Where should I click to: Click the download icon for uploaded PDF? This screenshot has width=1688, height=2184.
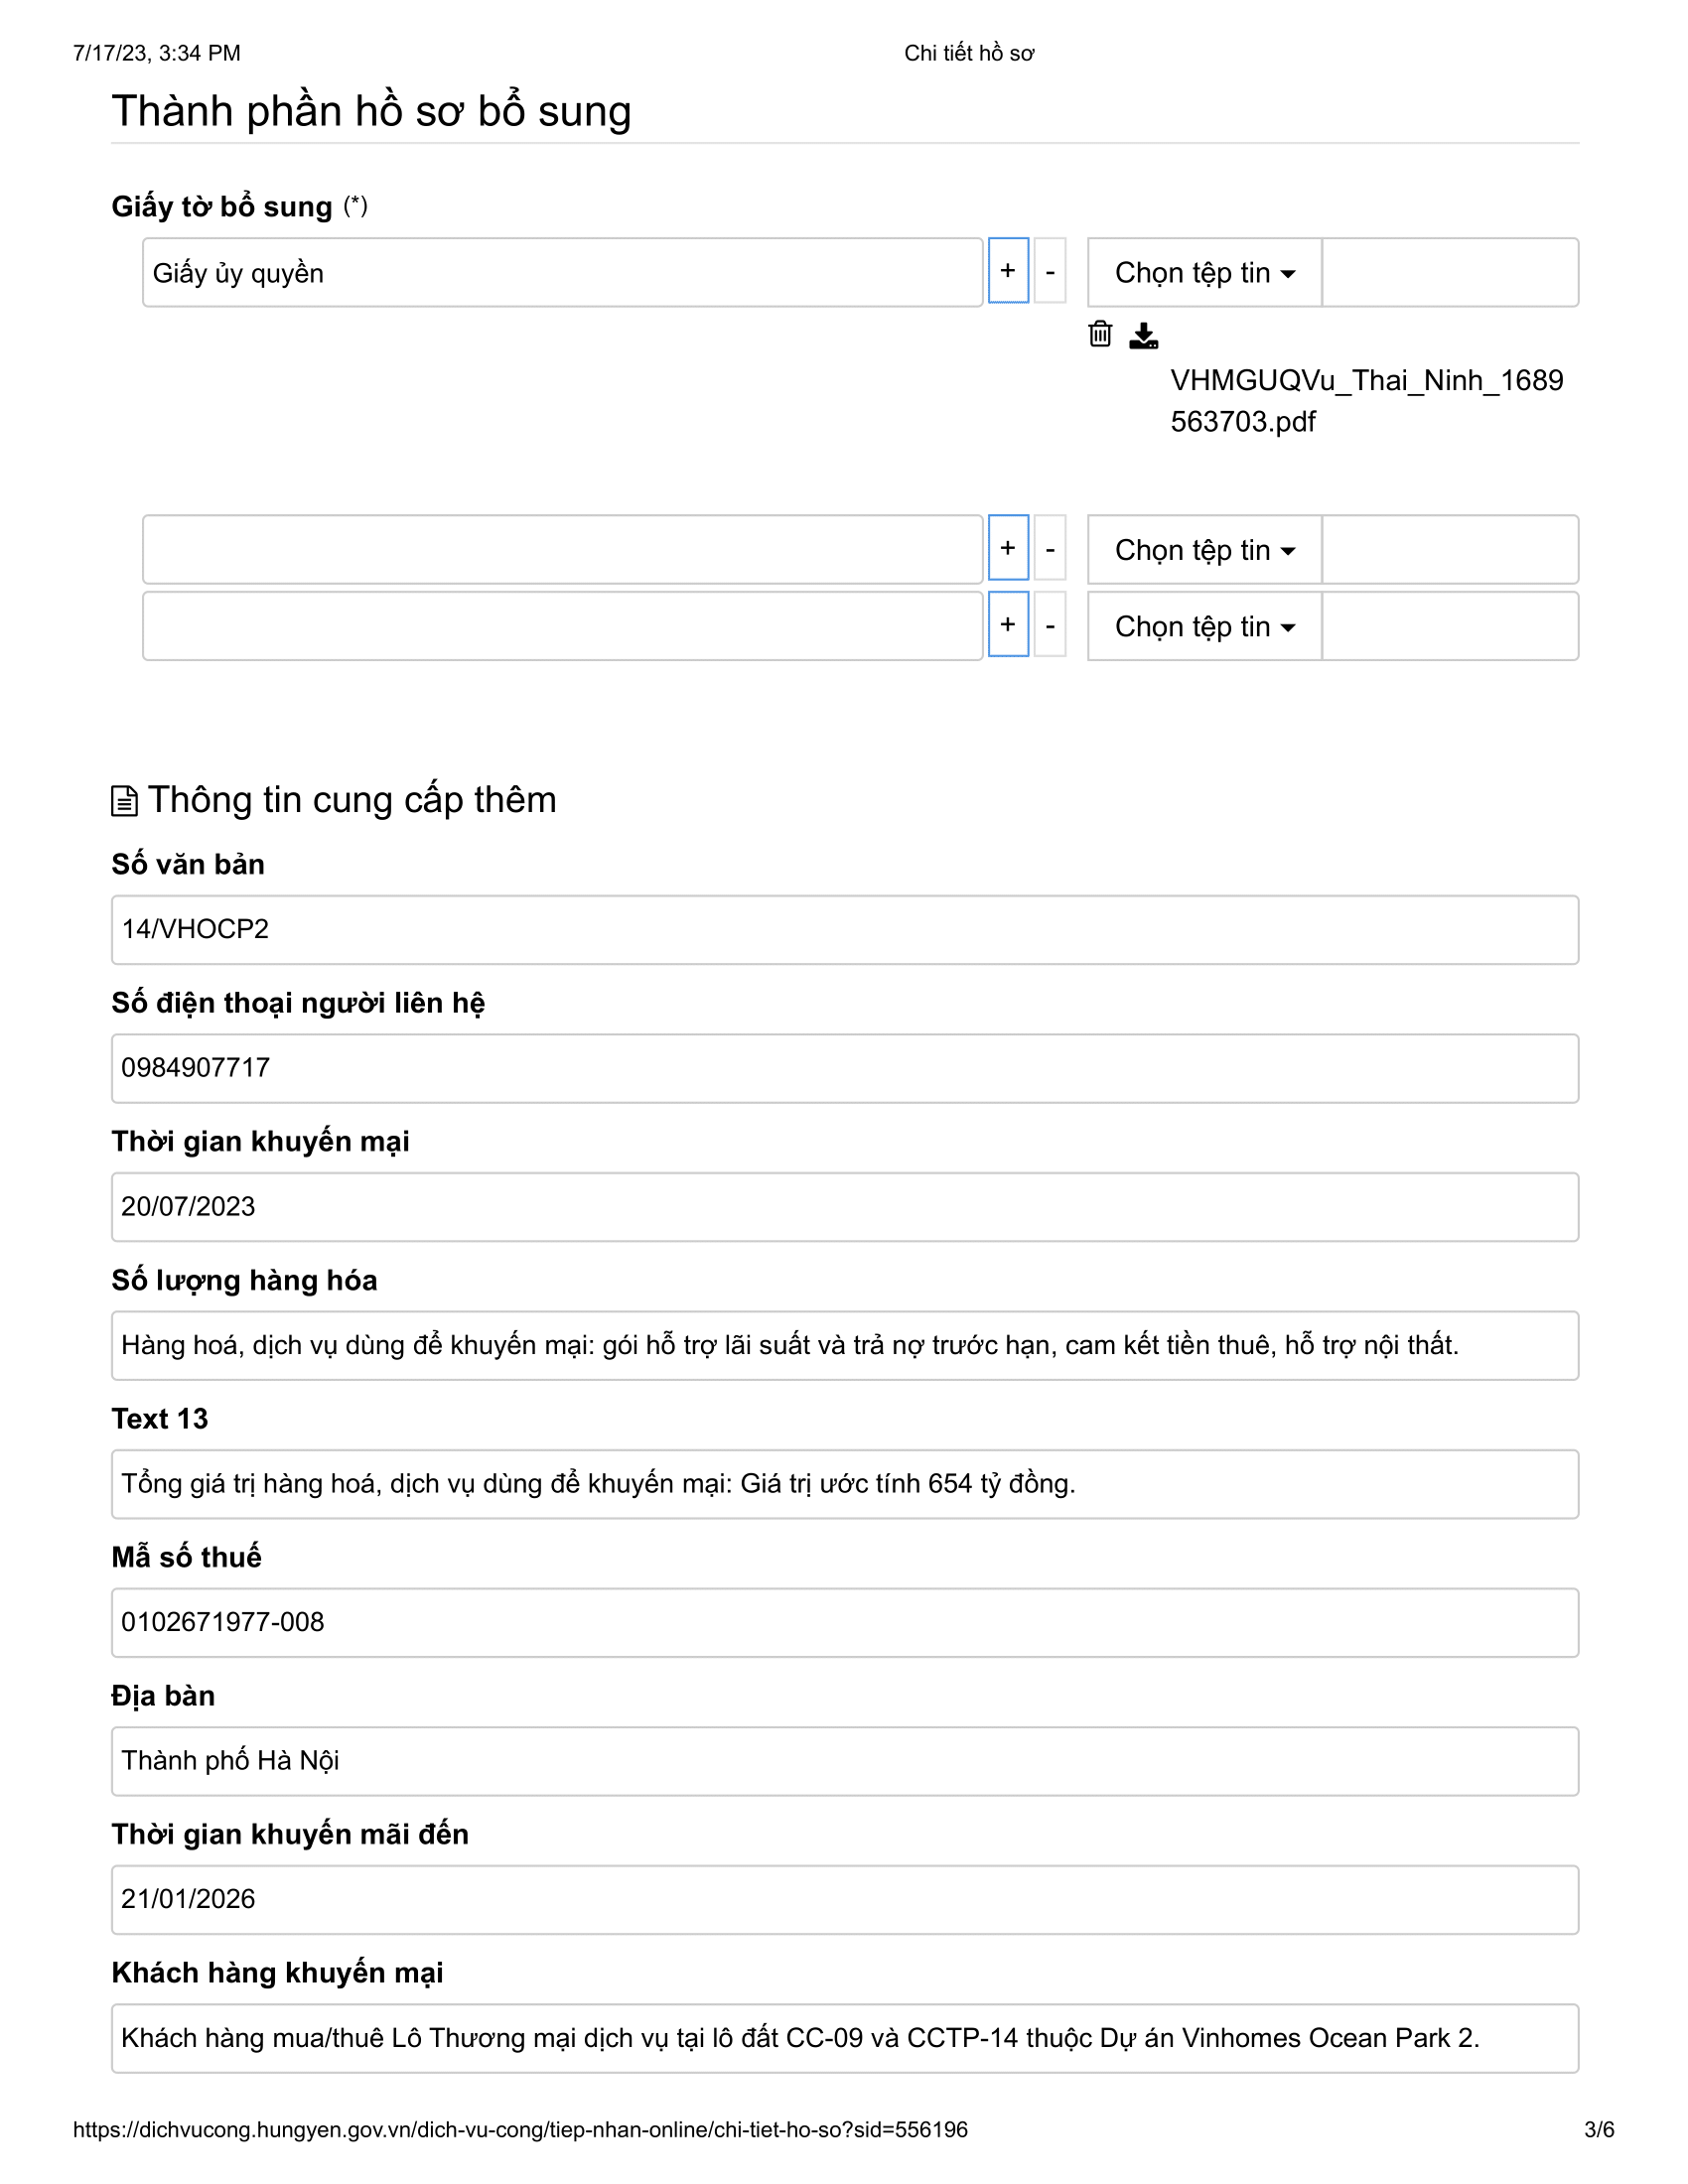tap(1143, 335)
